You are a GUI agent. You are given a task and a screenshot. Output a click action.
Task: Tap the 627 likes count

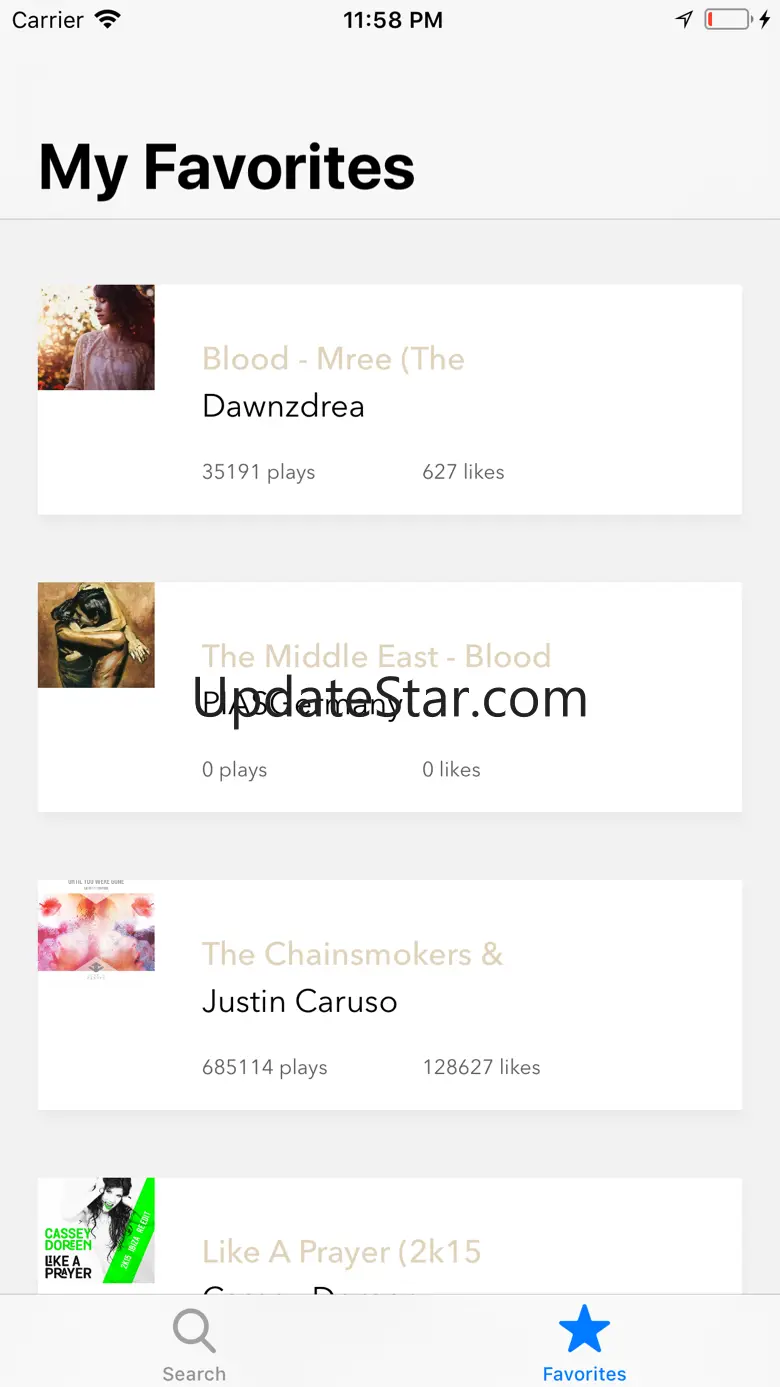pos(463,472)
